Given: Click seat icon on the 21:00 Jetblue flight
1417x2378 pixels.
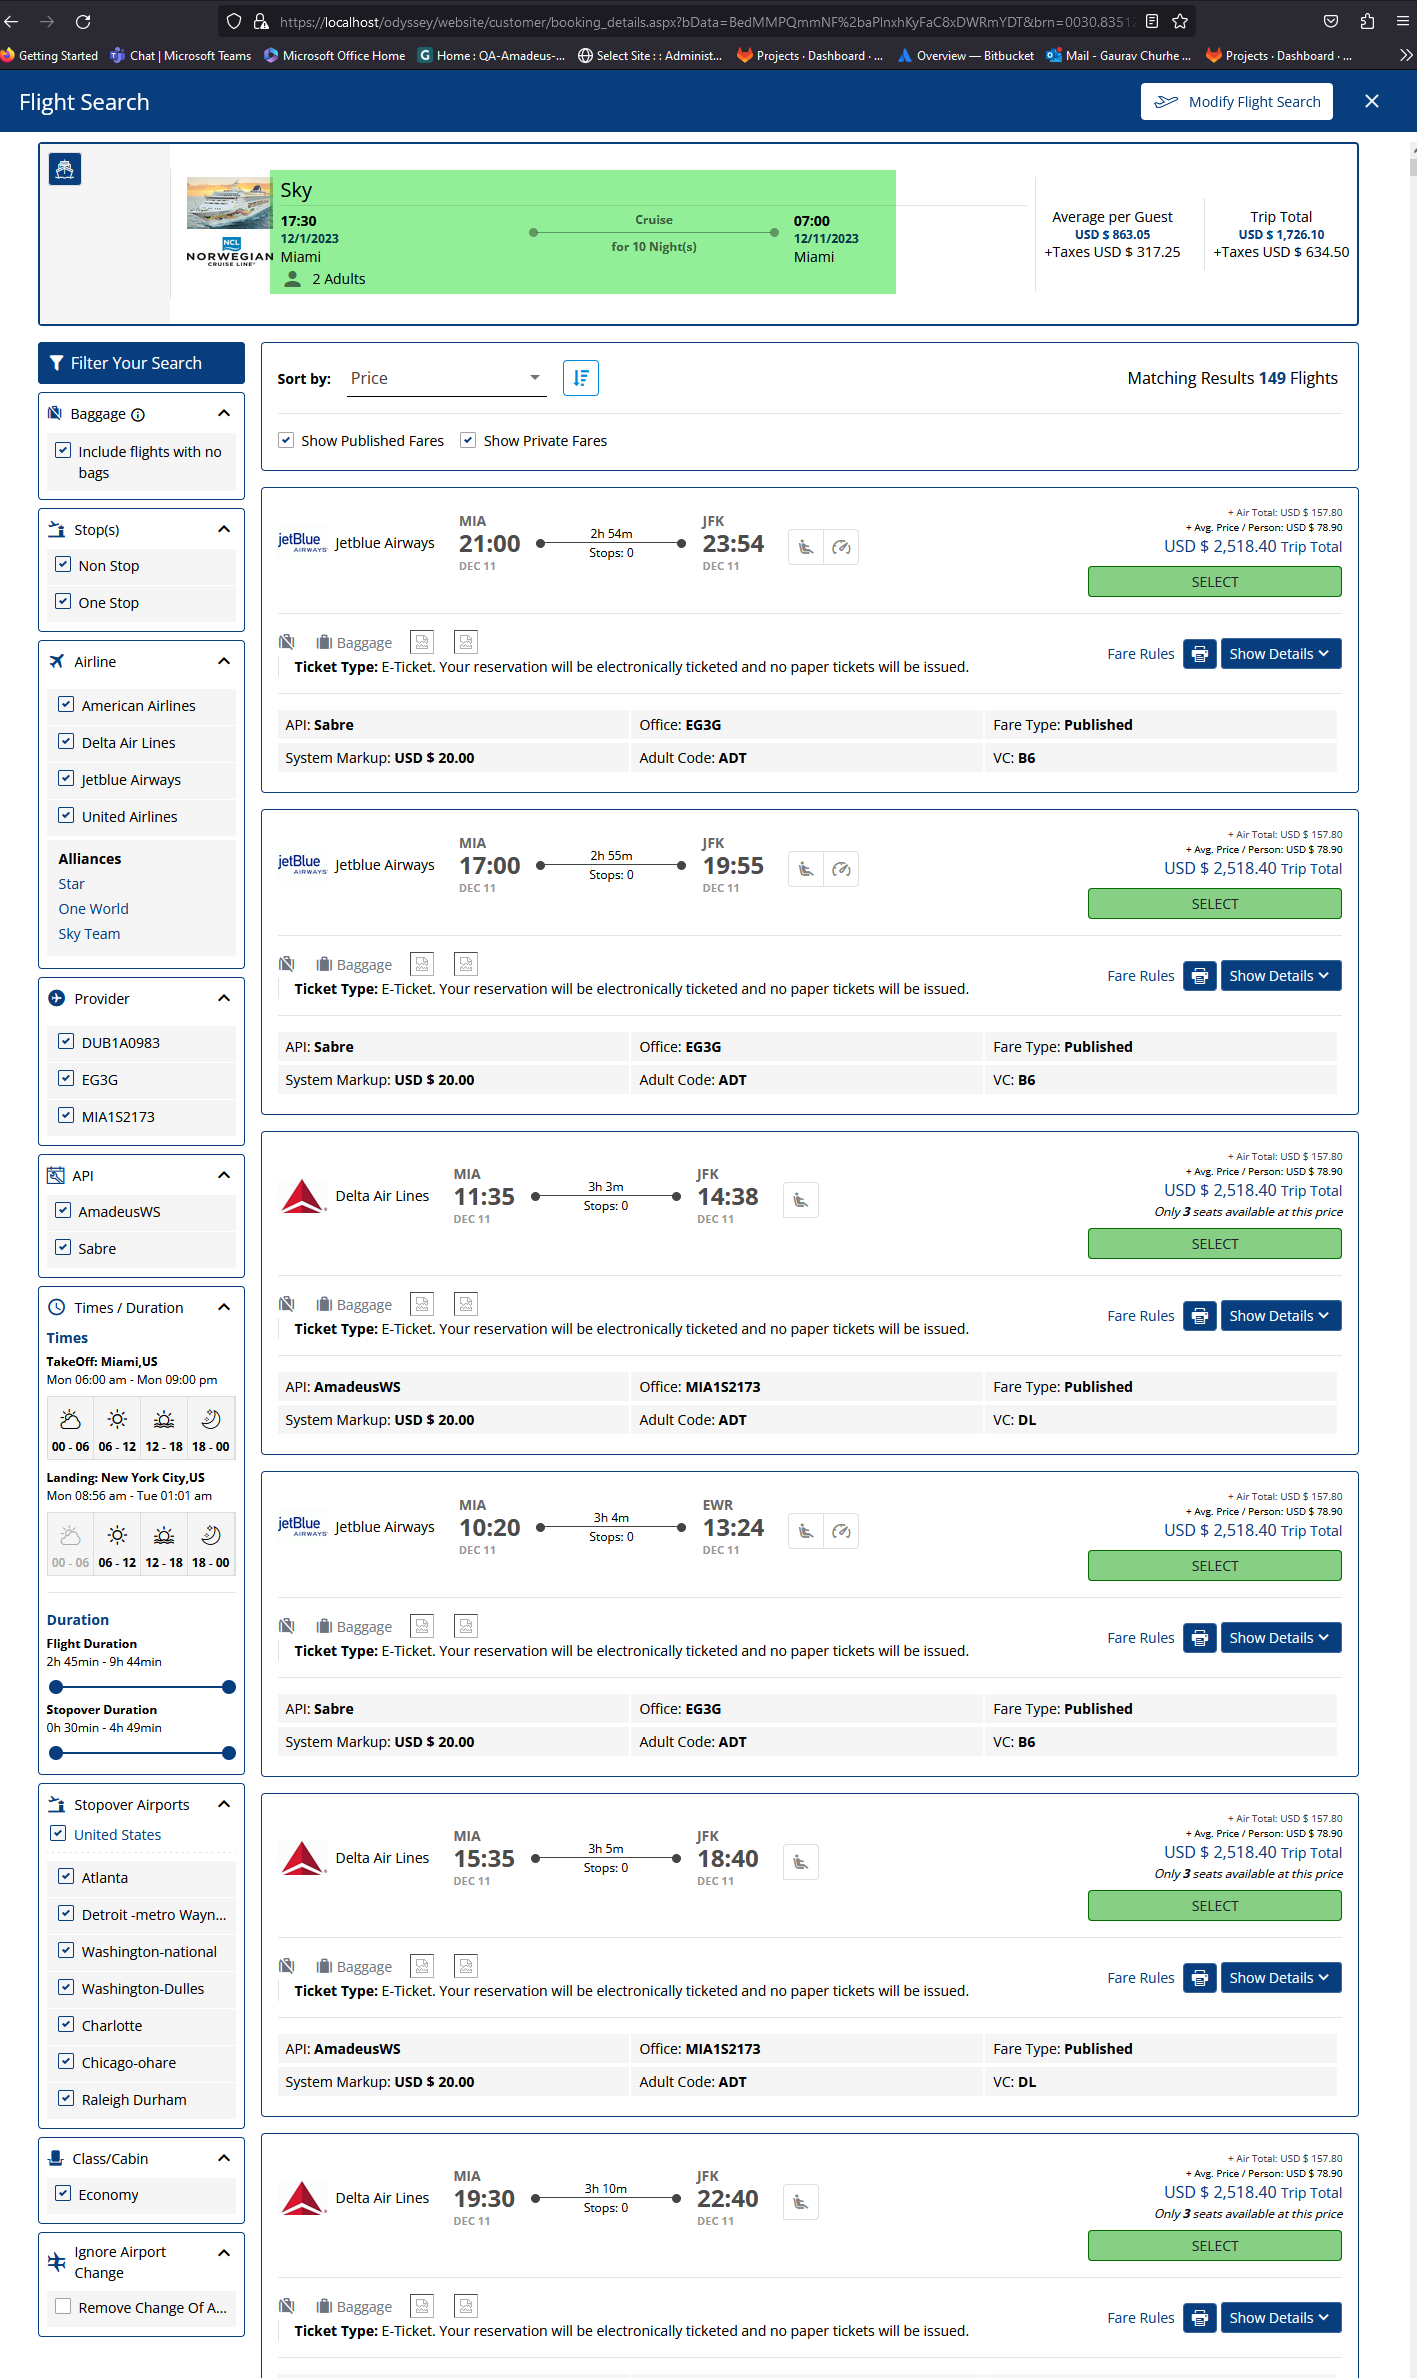Looking at the screenshot, I should [x=806, y=547].
